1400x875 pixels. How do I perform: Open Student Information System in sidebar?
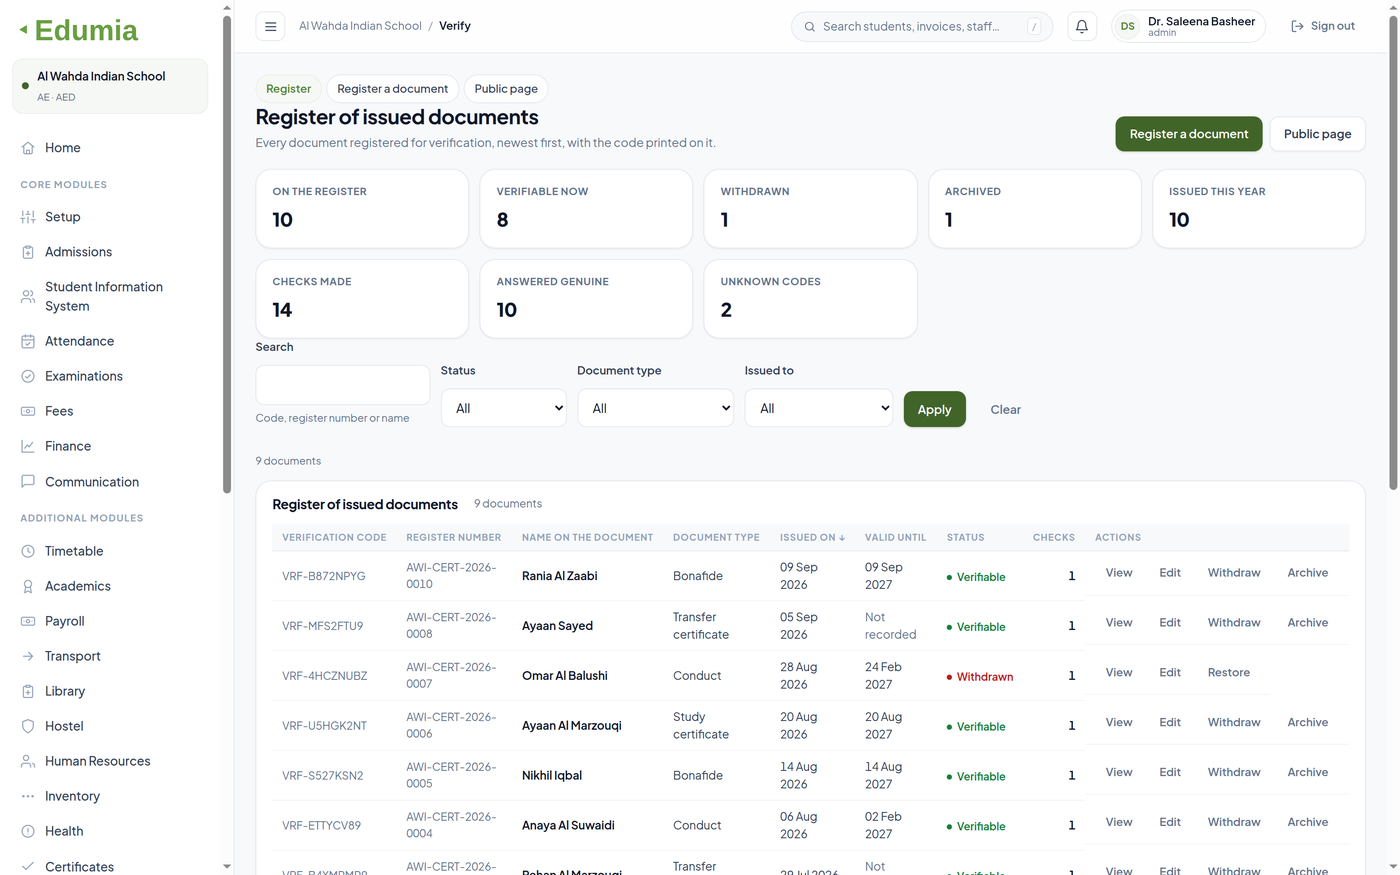click(x=110, y=297)
